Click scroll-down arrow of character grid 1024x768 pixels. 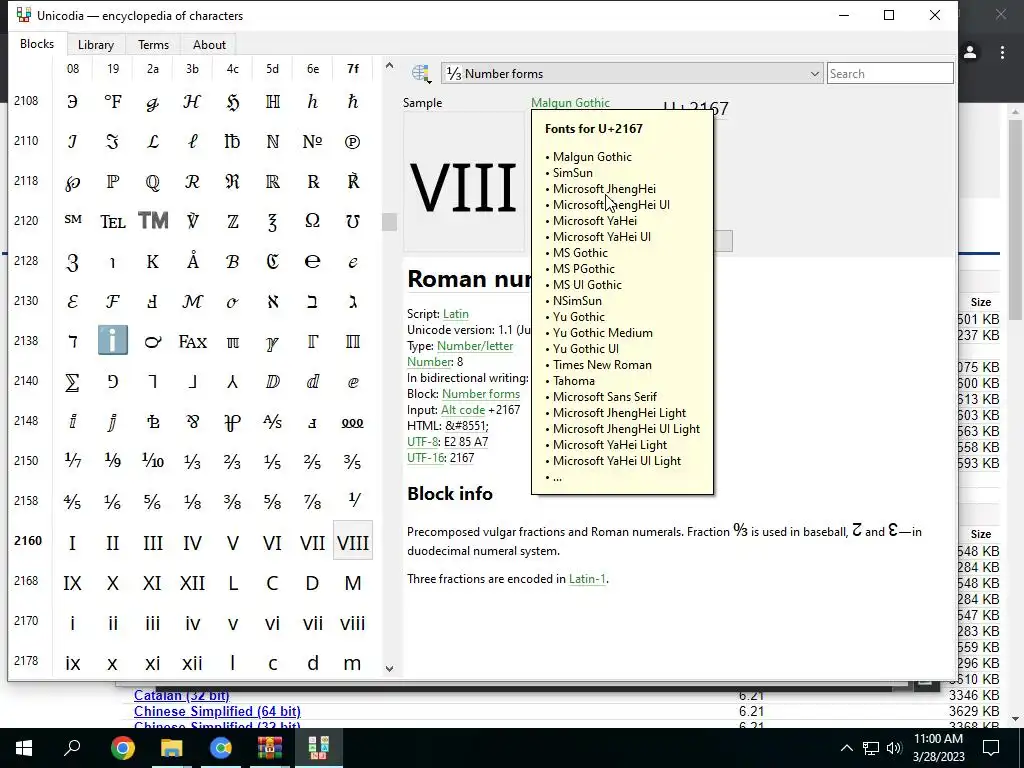[389, 668]
